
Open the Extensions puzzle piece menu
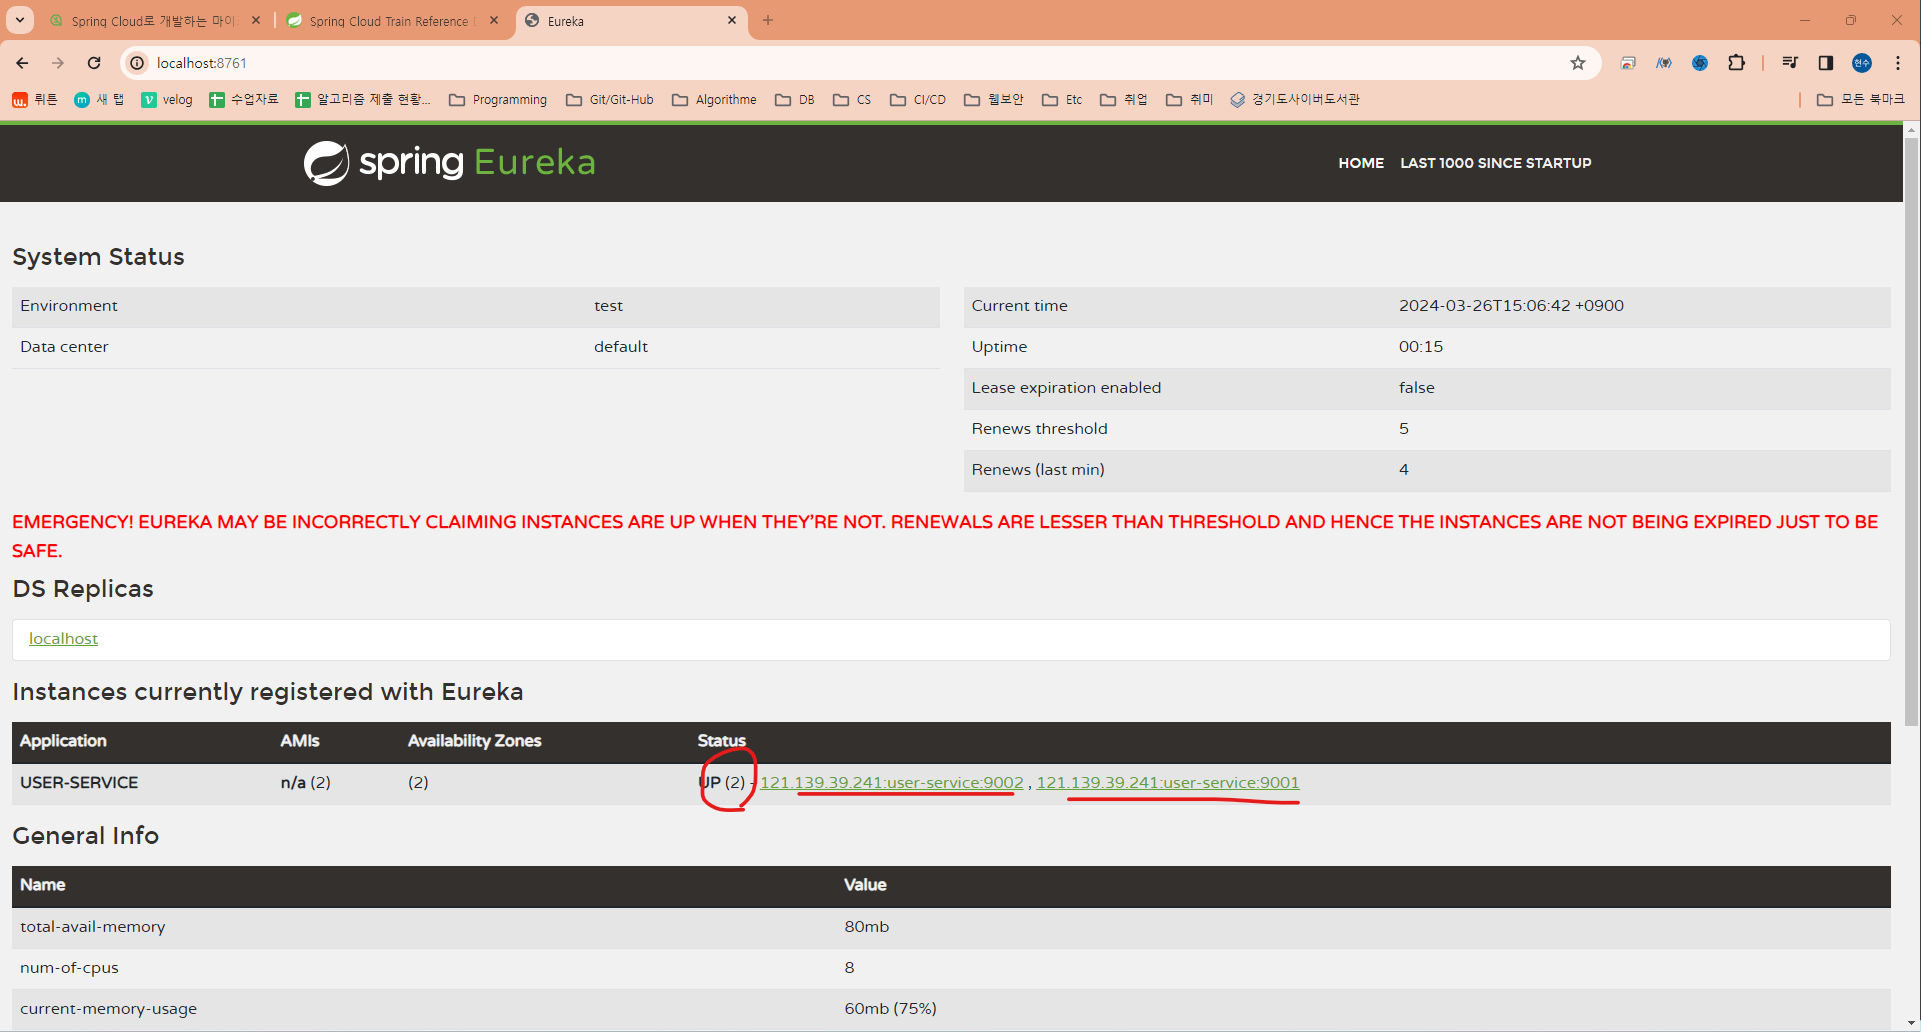coord(1736,63)
